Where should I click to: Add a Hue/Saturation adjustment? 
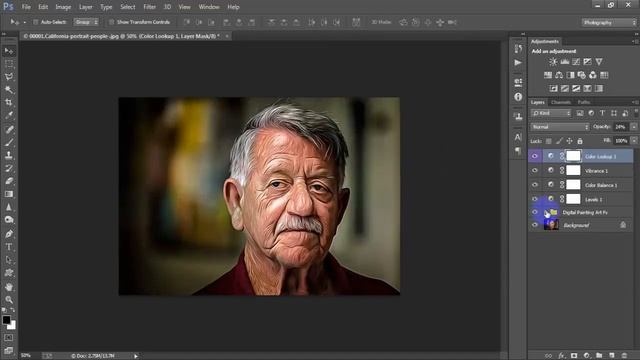(x=548, y=75)
